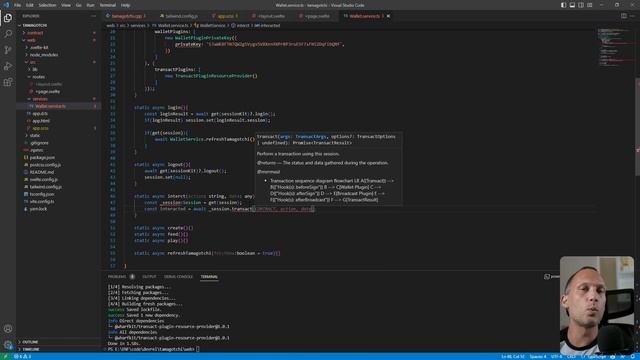The width and height of the screenshot is (640, 360).
Task: Open the Selection menu
Action: tap(47, 5)
